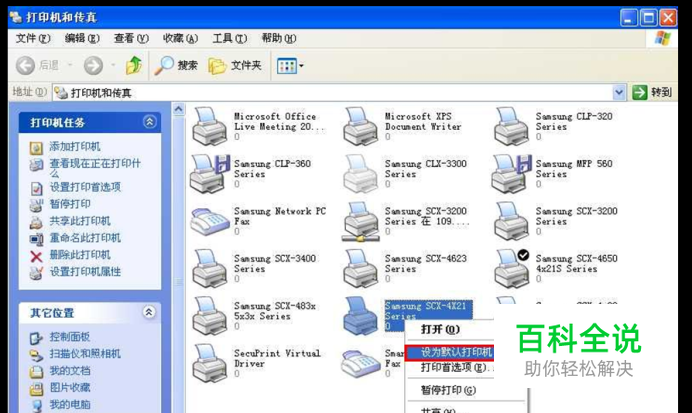Click 重命名此打印机 task link
The width and height of the screenshot is (692, 413).
pyautogui.click(x=85, y=238)
